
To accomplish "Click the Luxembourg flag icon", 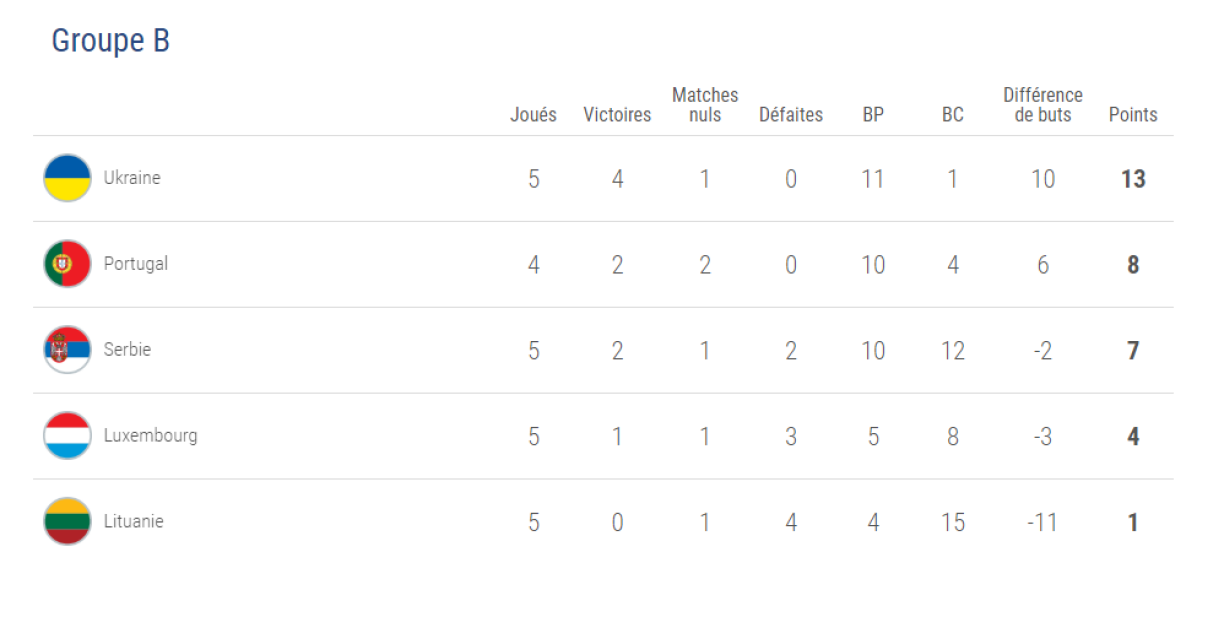I will [67, 436].
